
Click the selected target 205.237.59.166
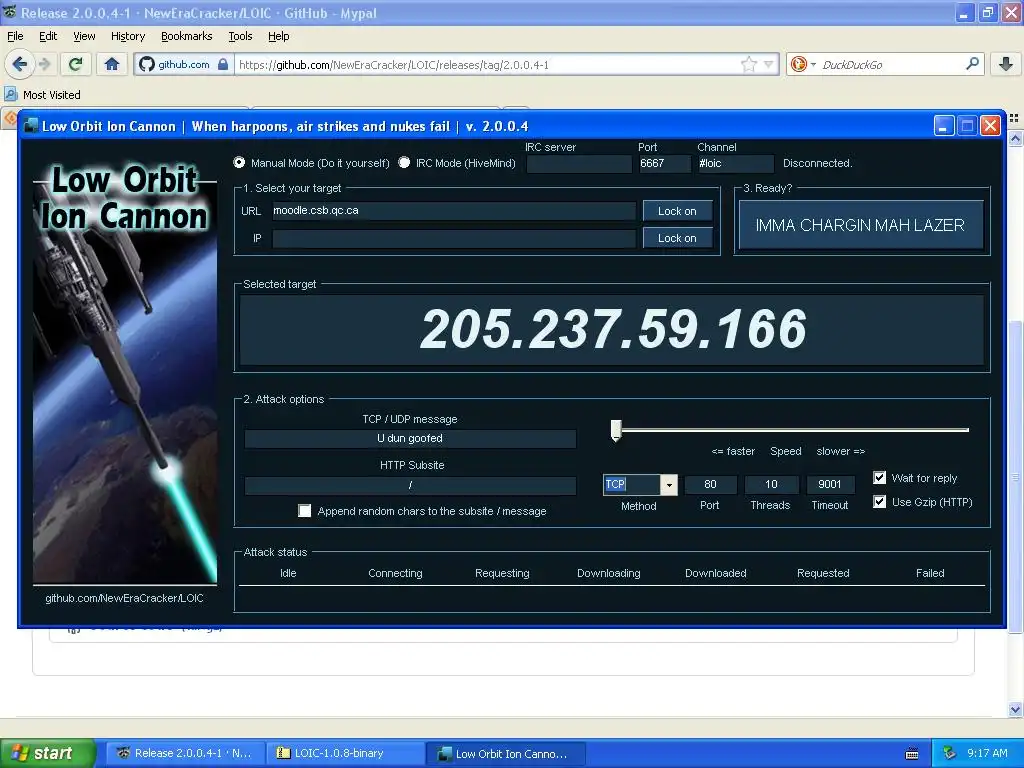pyautogui.click(x=613, y=328)
